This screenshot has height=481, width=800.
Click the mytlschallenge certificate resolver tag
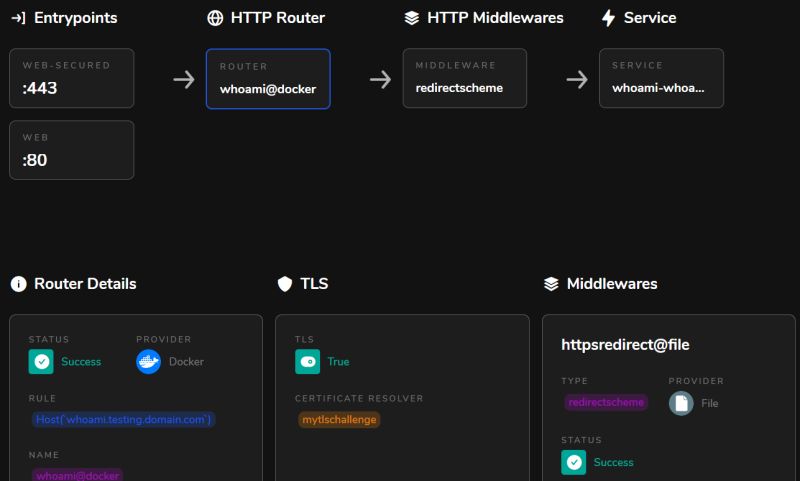tap(339, 419)
